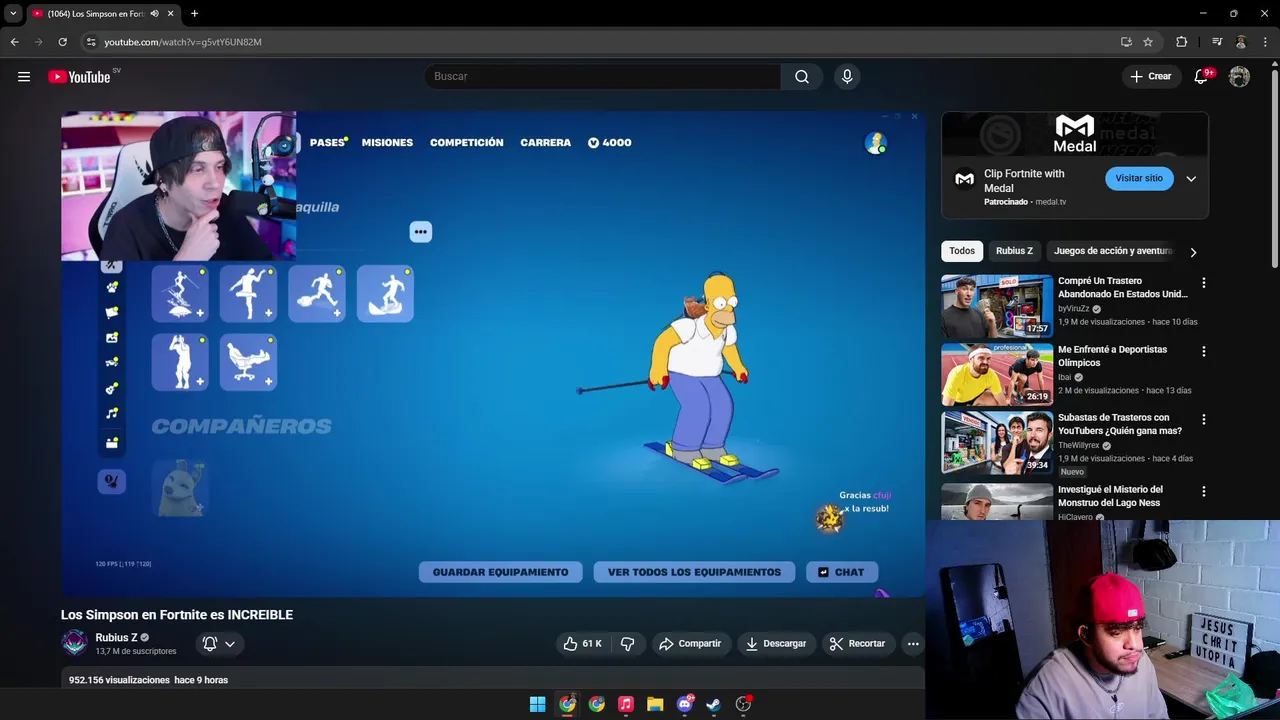The height and width of the screenshot is (720, 1280).
Task: Click the TheWillyrex channel name
Action: [x=1079, y=445]
